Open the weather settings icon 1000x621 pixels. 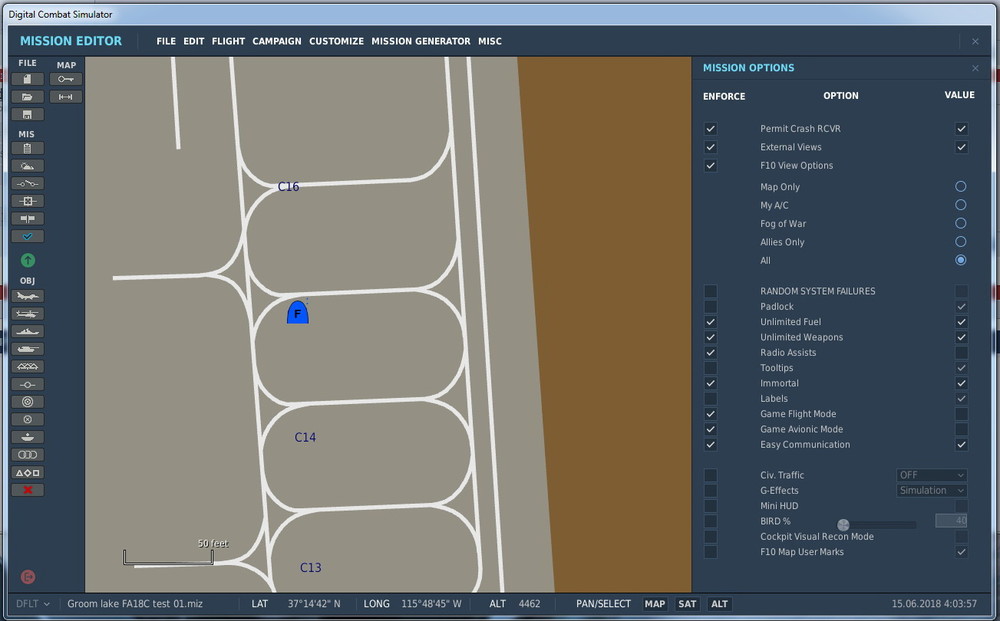pyautogui.click(x=27, y=166)
